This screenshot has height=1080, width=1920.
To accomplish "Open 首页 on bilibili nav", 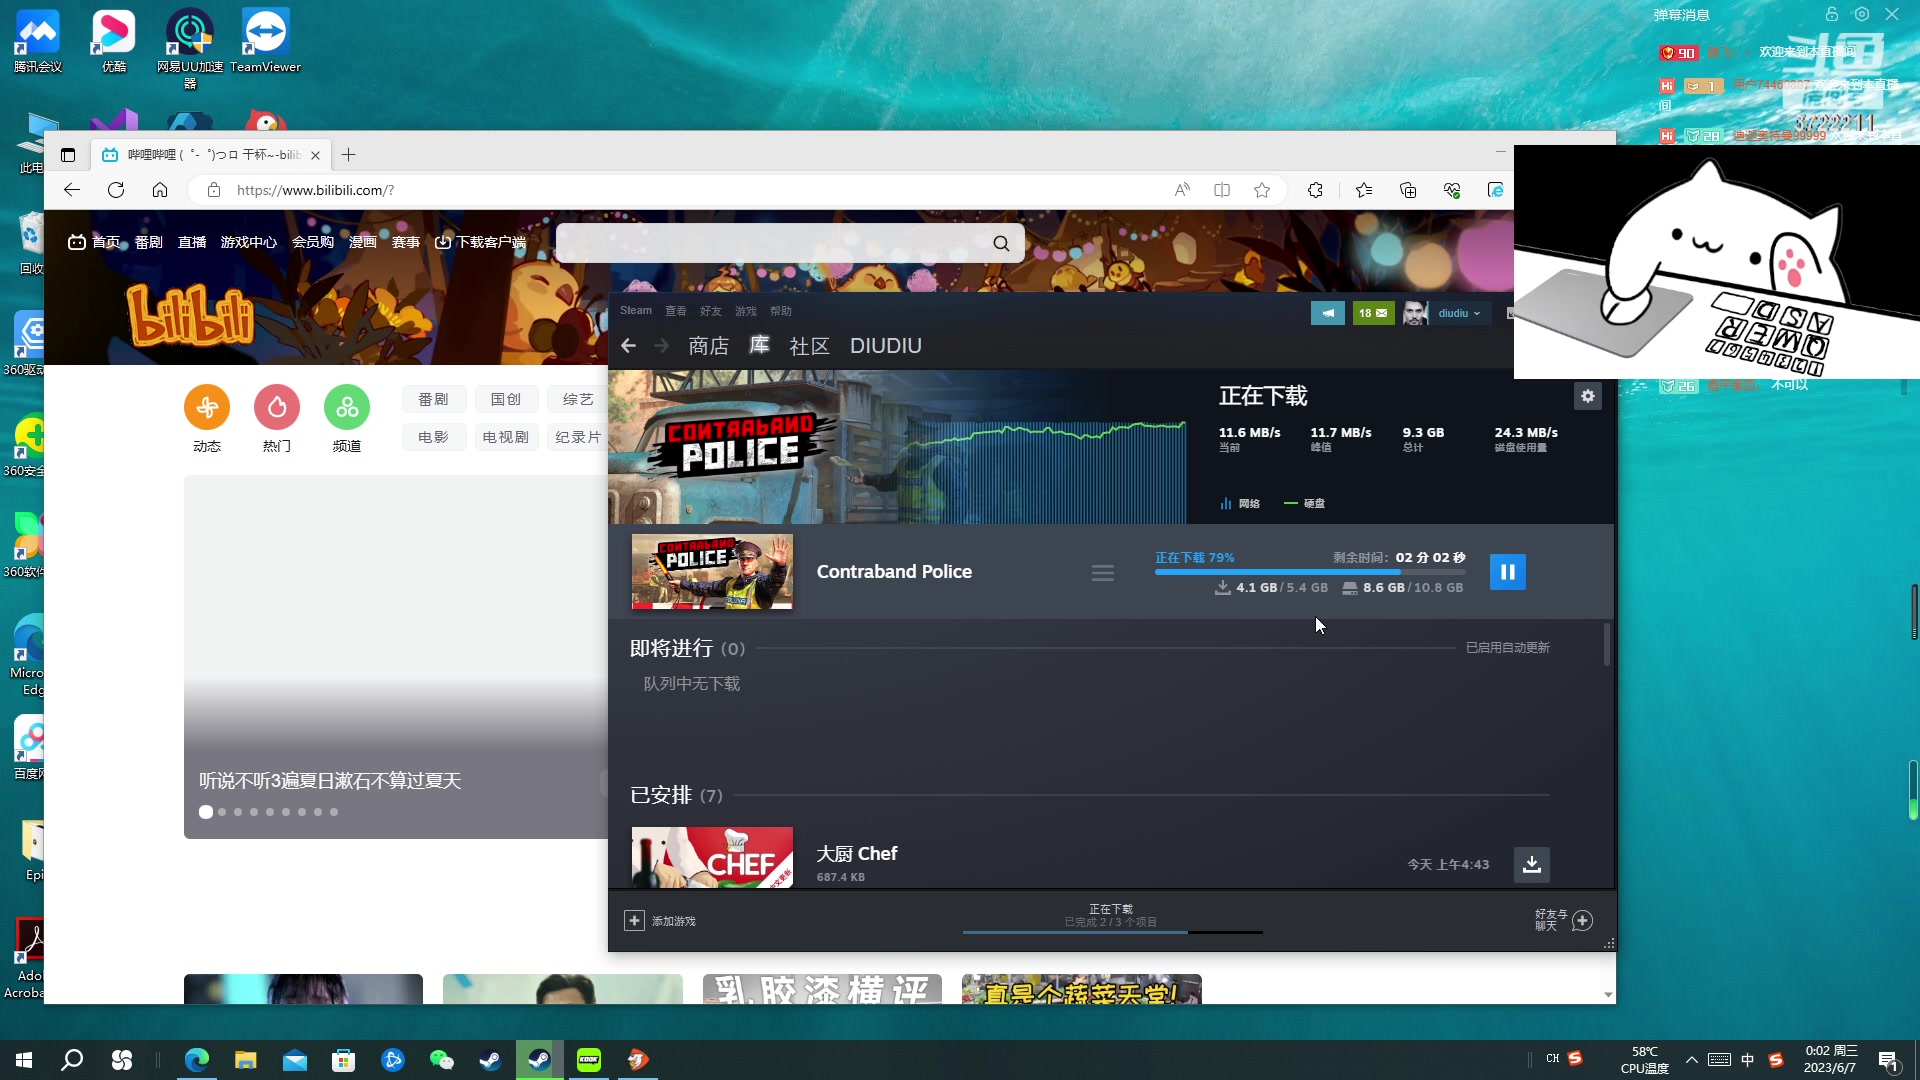I will pos(95,242).
